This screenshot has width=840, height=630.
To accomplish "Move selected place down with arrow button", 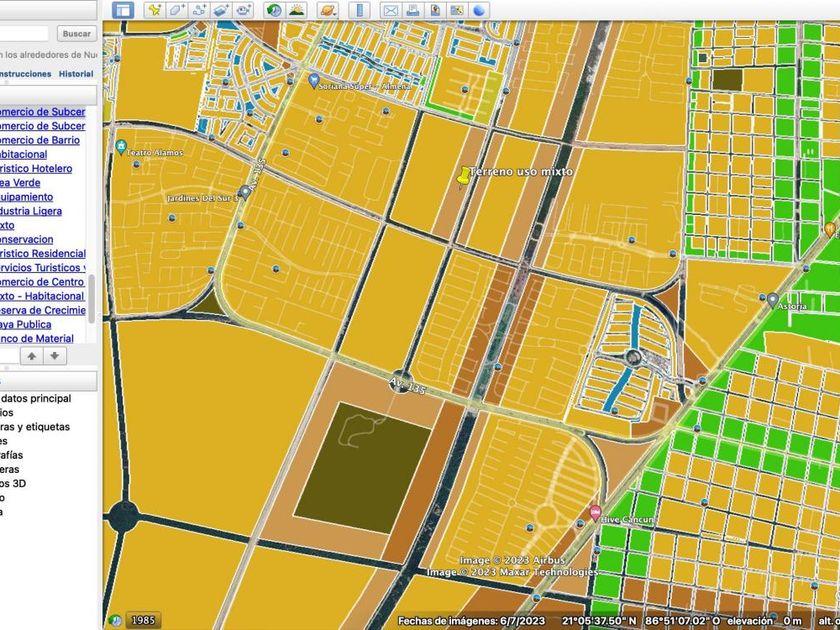I will [x=56, y=356].
